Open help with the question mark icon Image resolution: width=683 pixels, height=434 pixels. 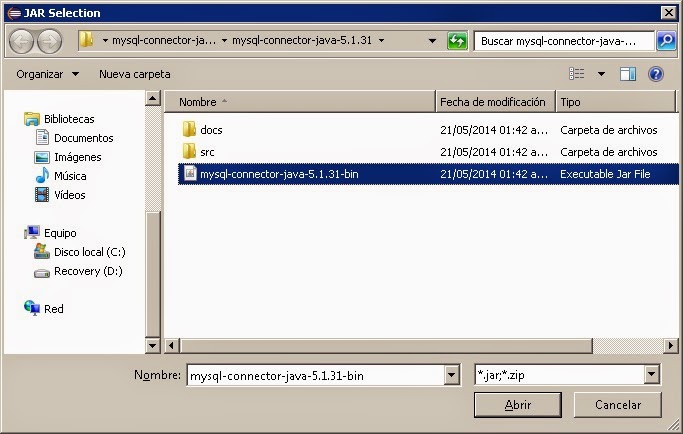tap(656, 74)
